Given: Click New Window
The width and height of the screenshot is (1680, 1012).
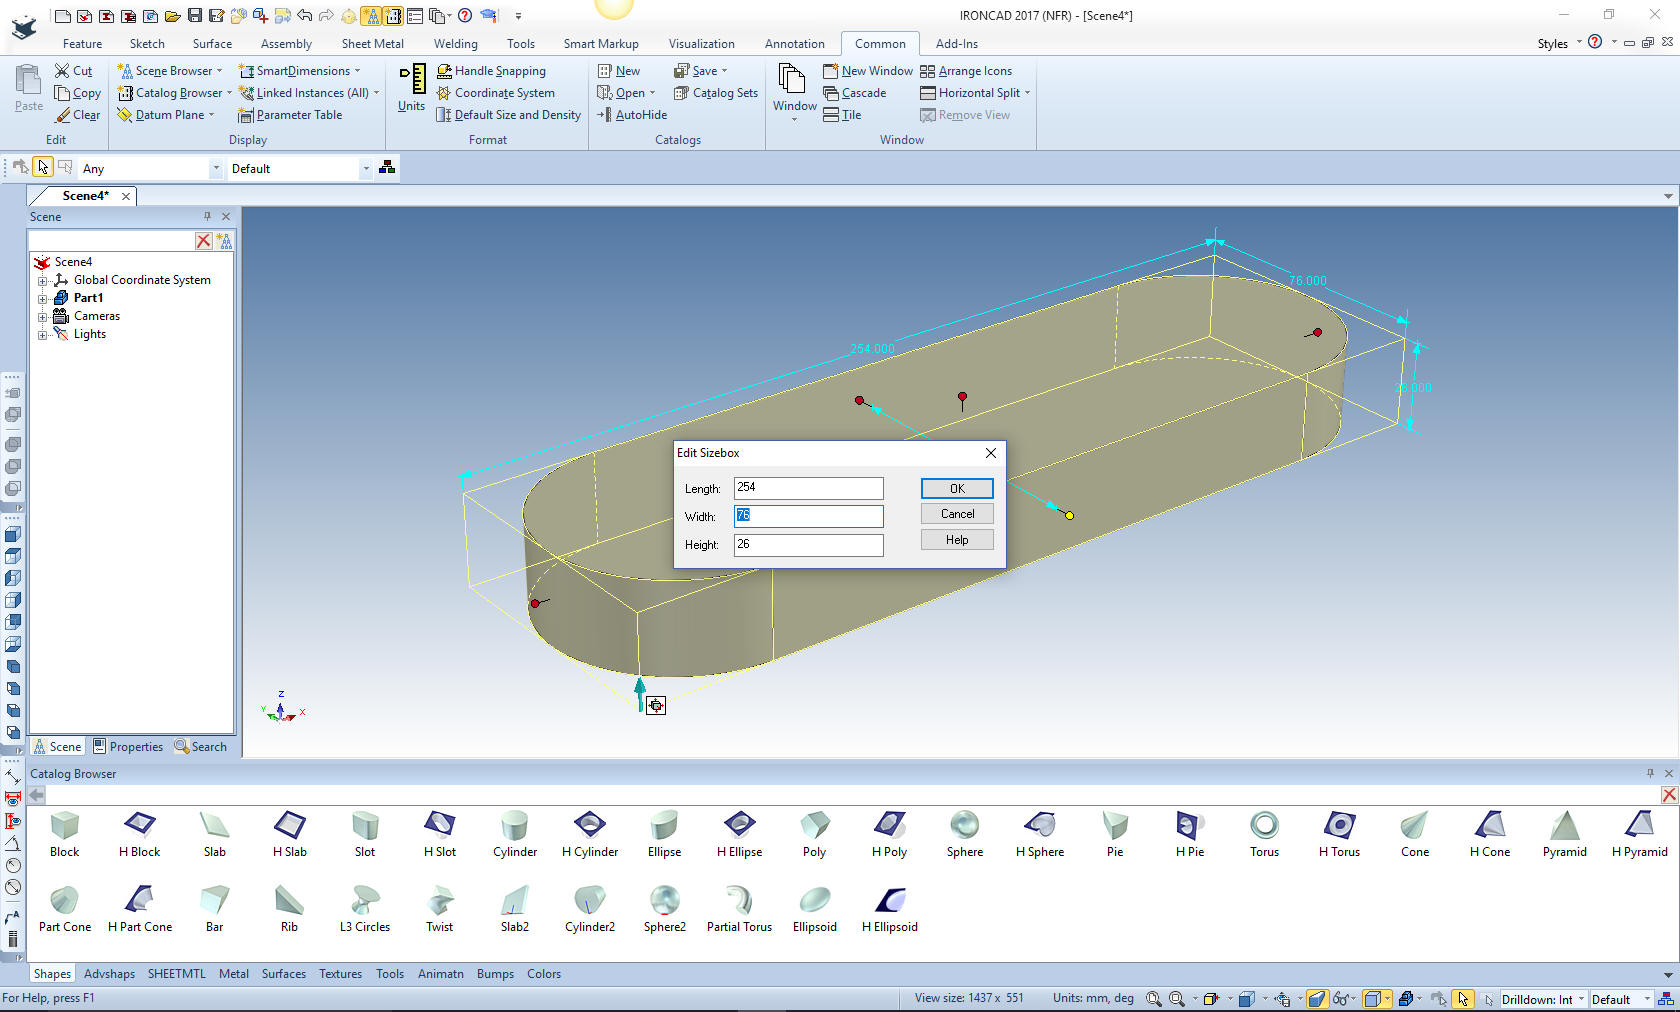Looking at the screenshot, I should click(867, 71).
